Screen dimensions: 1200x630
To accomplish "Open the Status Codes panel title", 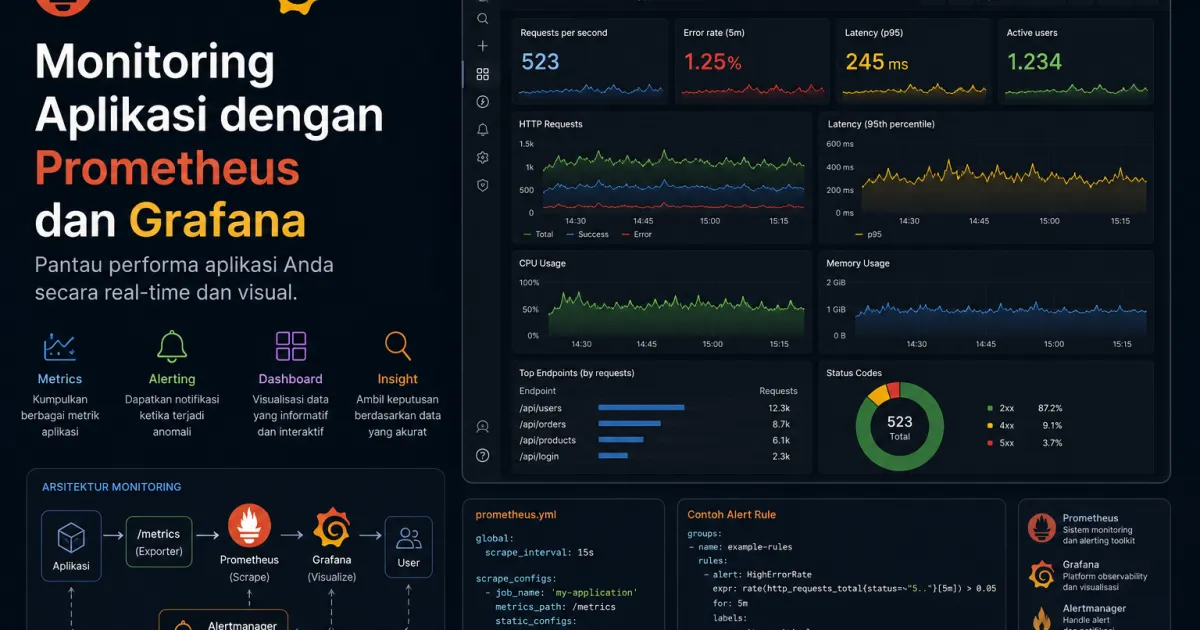I will click(854, 373).
